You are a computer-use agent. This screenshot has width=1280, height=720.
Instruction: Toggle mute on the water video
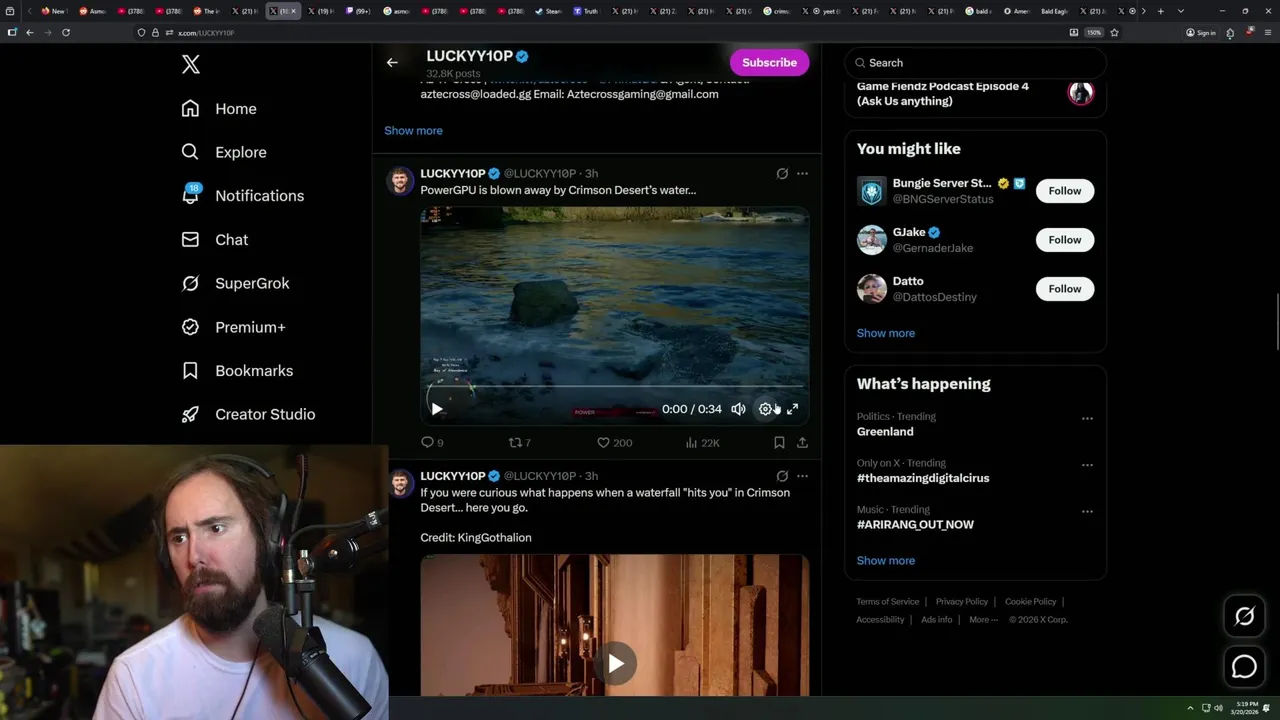tap(738, 409)
